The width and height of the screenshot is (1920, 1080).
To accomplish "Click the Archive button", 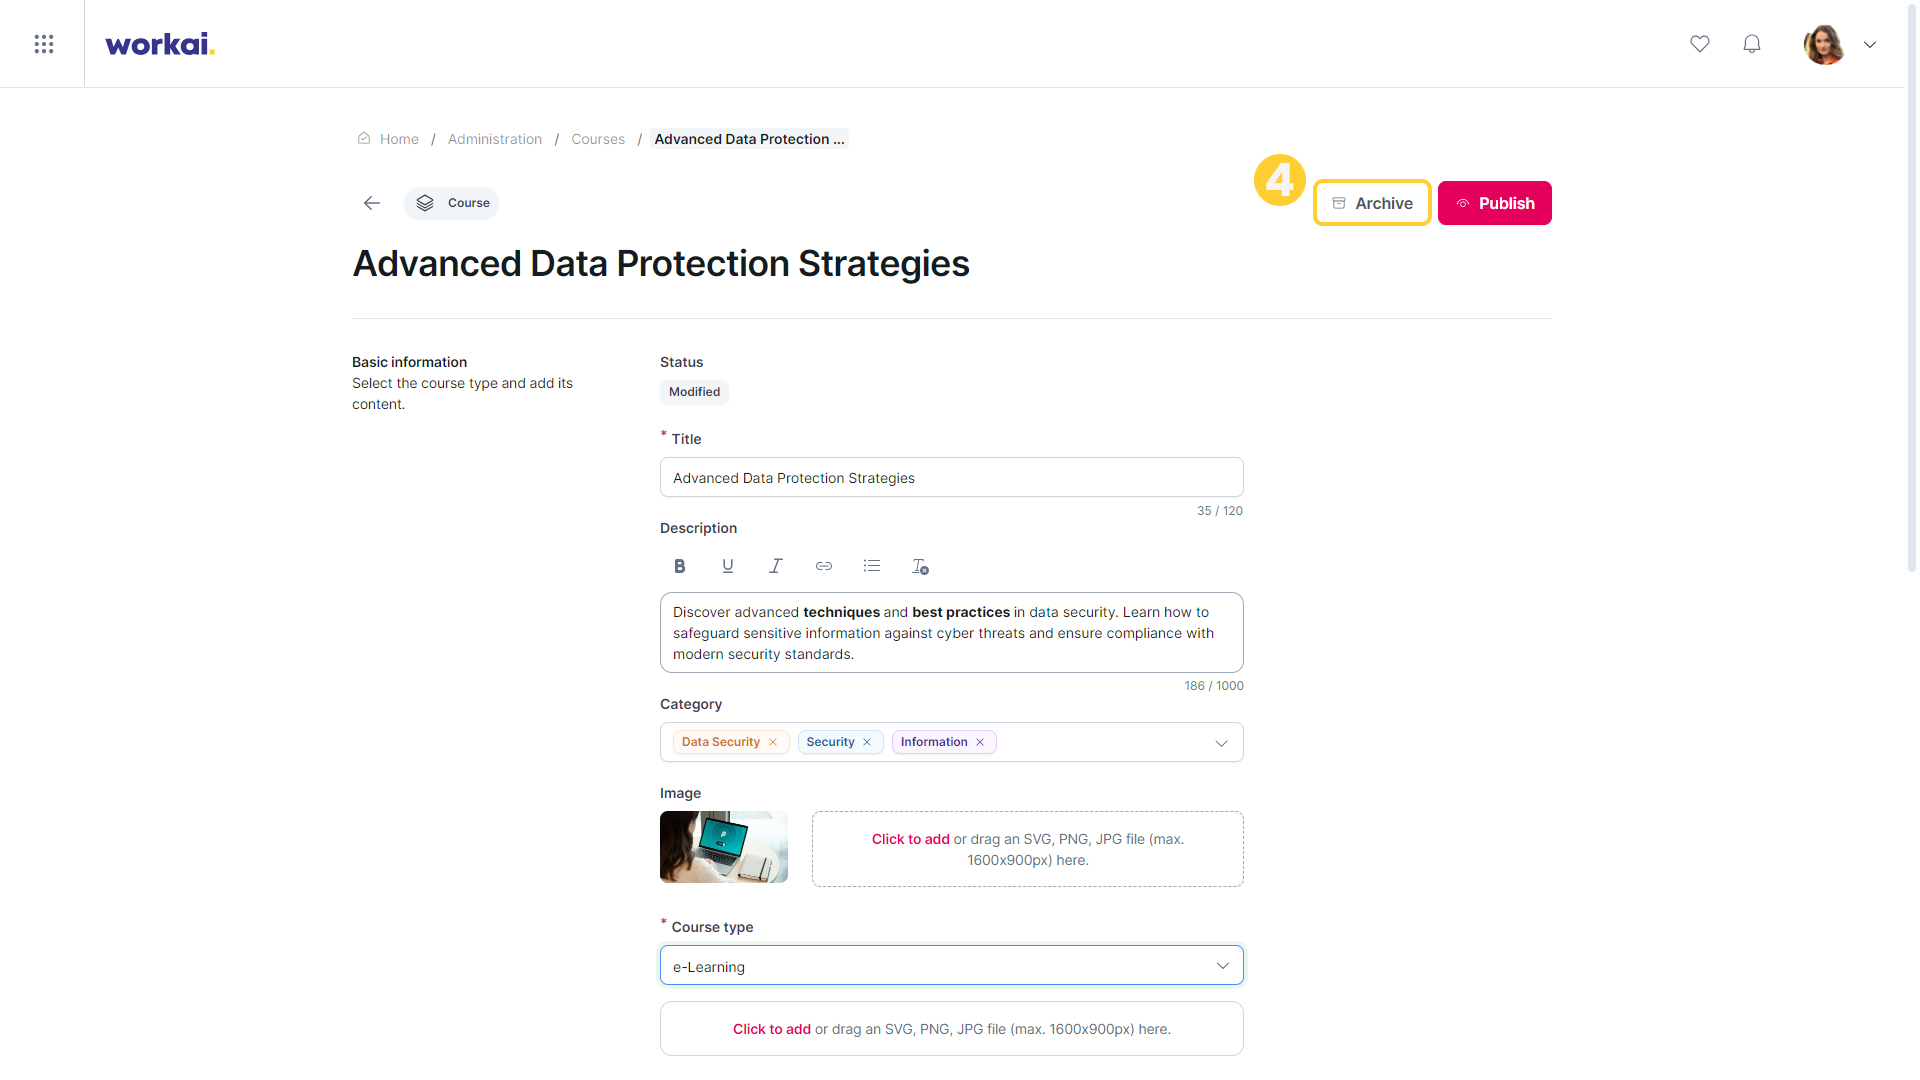I will tap(1372, 203).
